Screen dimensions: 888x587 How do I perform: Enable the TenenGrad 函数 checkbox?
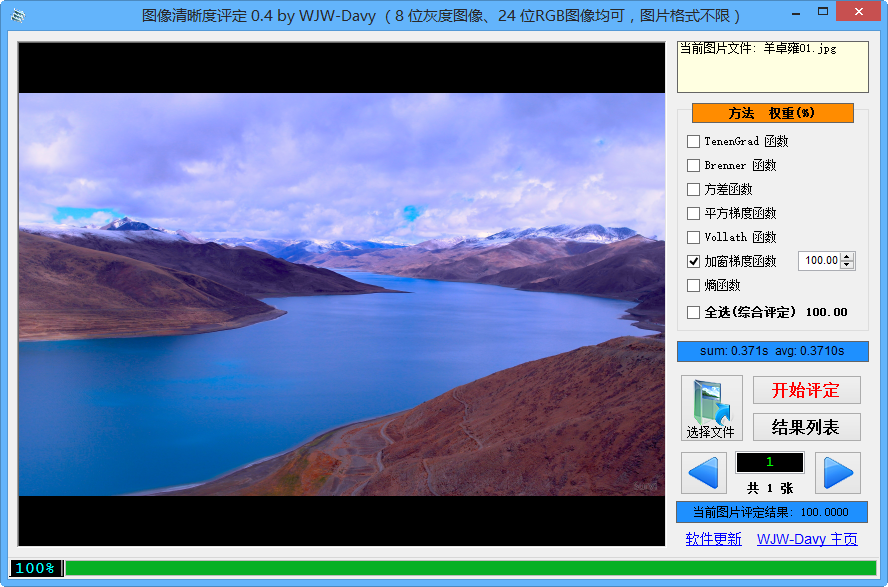pos(693,141)
